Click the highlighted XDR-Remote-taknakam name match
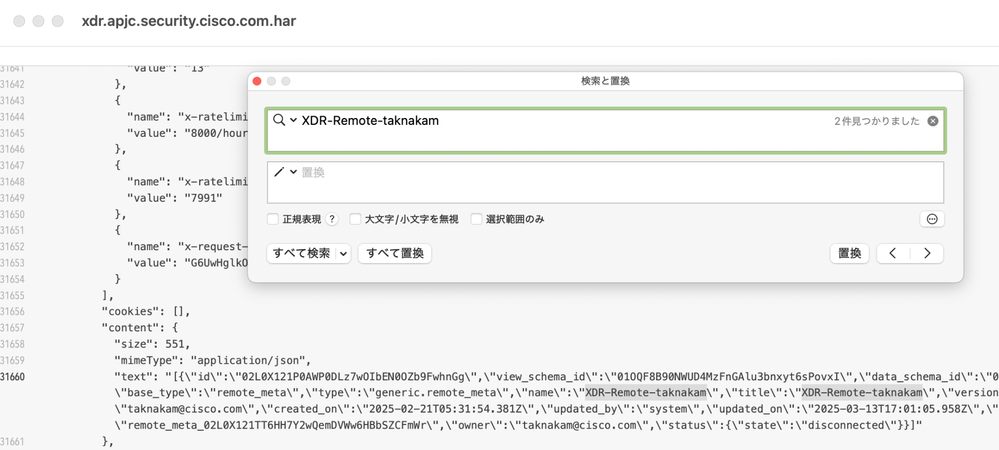 (646, 392)
